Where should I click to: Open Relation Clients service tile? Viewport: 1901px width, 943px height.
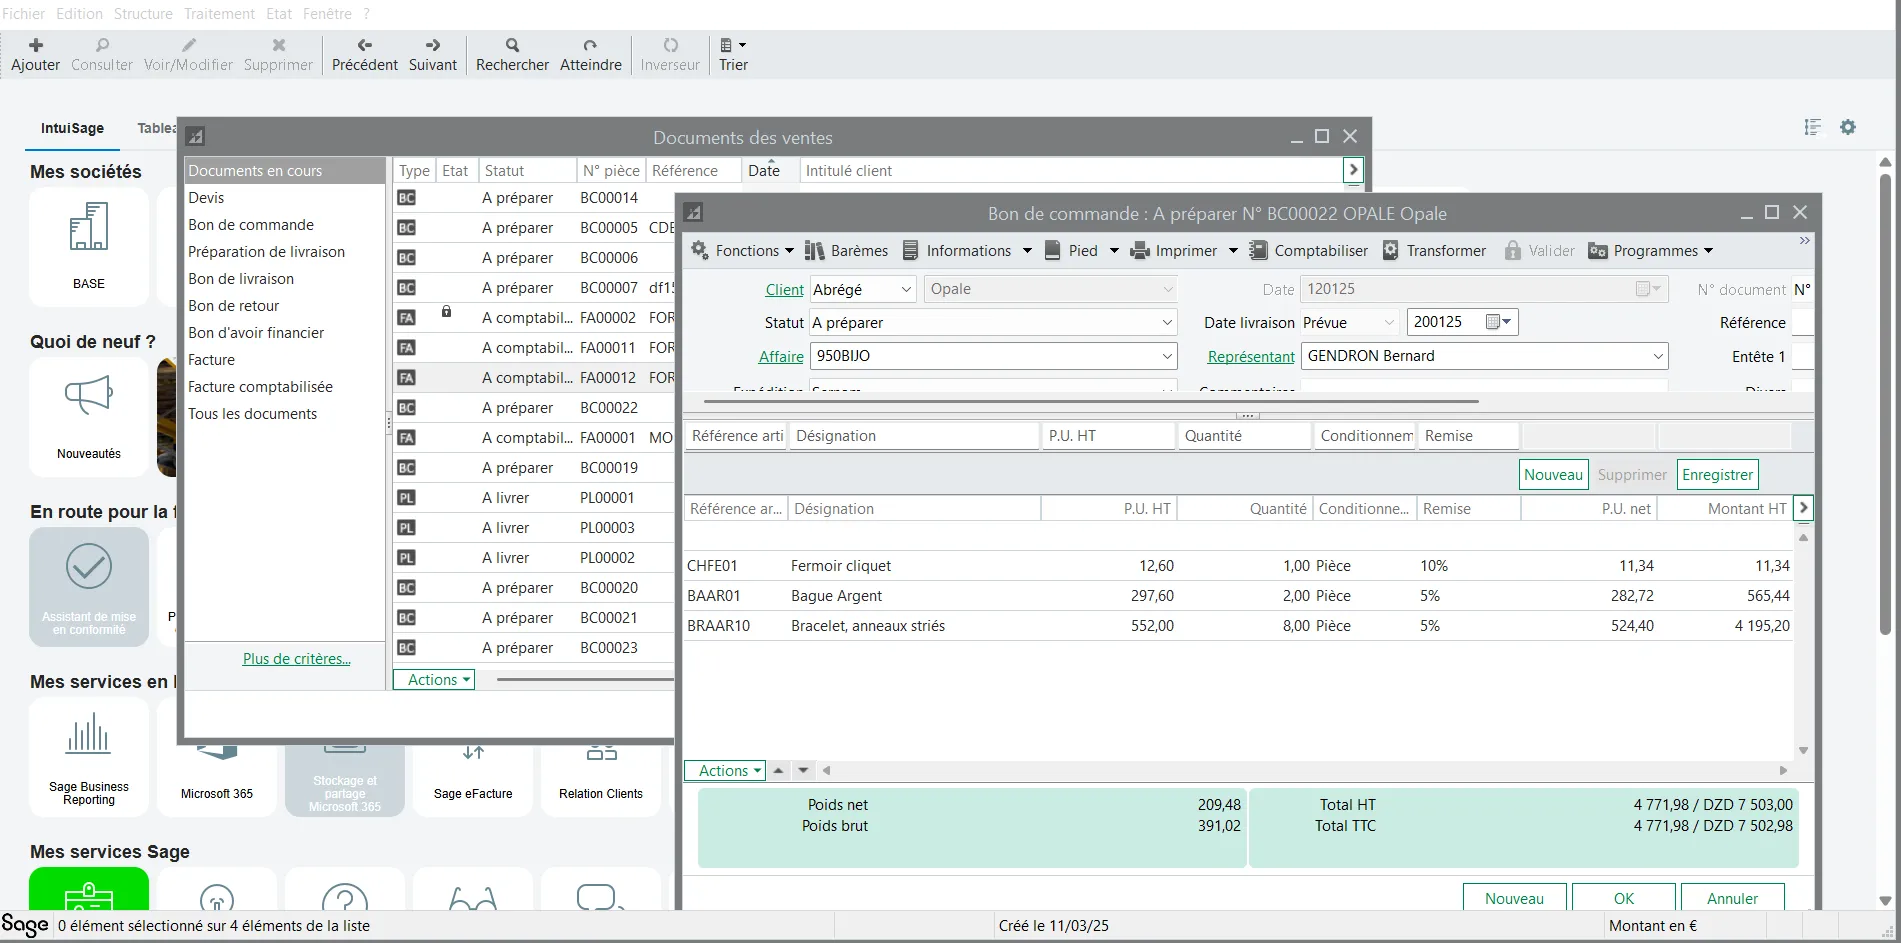[601, 780]
